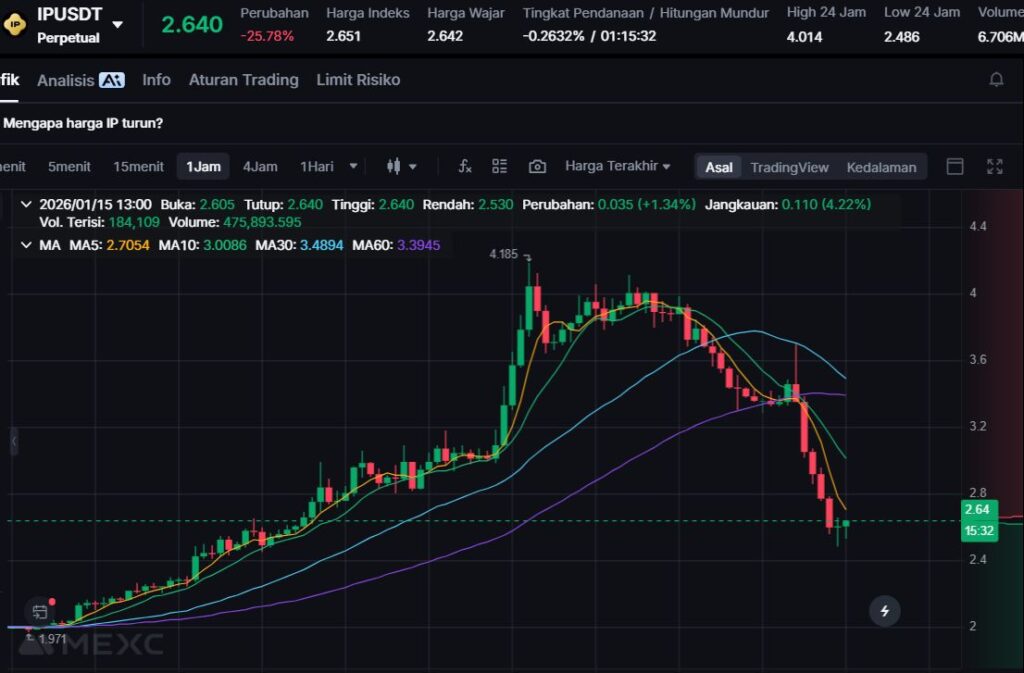Open the Limit Risiko tab
The width and height of the screenshot is (1024, 673).
point(358,80)
